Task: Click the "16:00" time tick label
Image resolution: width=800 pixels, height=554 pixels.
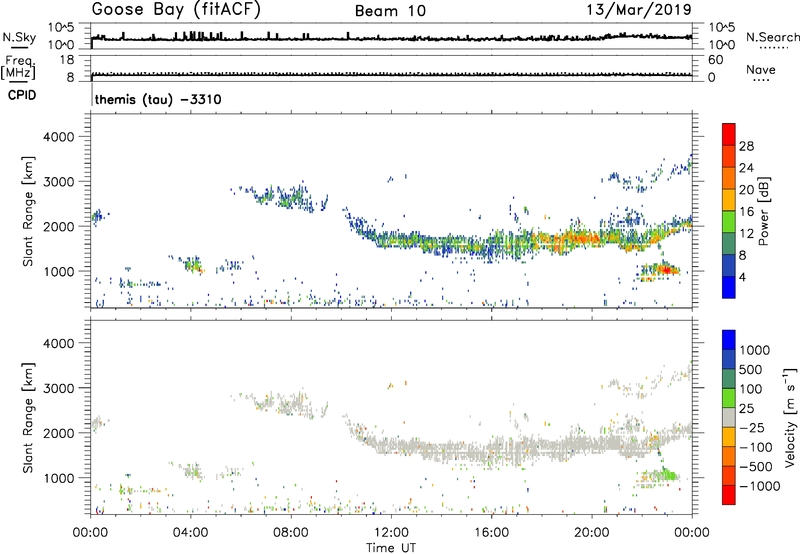Action: coord(491,533)
